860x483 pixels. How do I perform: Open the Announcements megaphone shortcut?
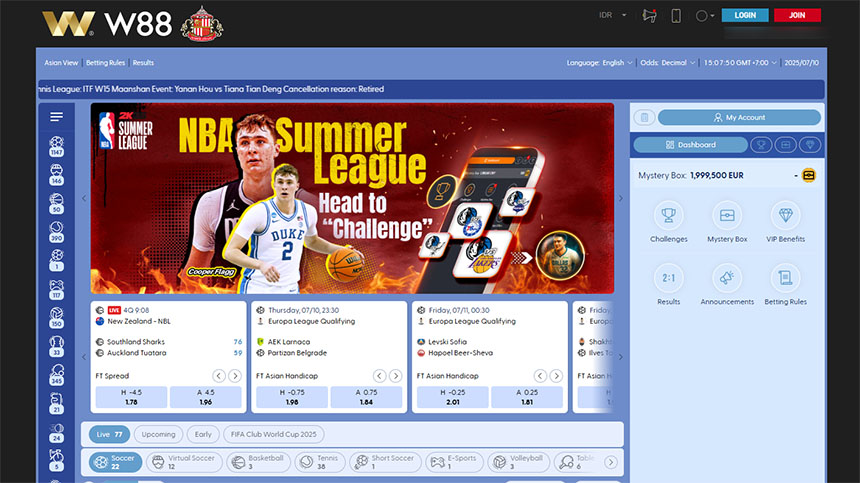pyautogui.click(x=727, y=285)
